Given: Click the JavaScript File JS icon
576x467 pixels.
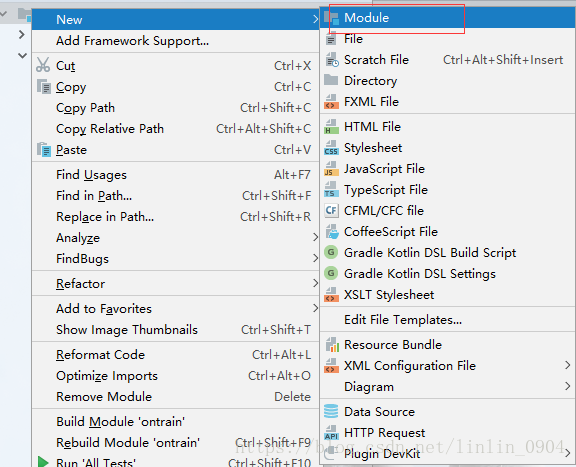Looking at the screenshot, I should 331,169.
